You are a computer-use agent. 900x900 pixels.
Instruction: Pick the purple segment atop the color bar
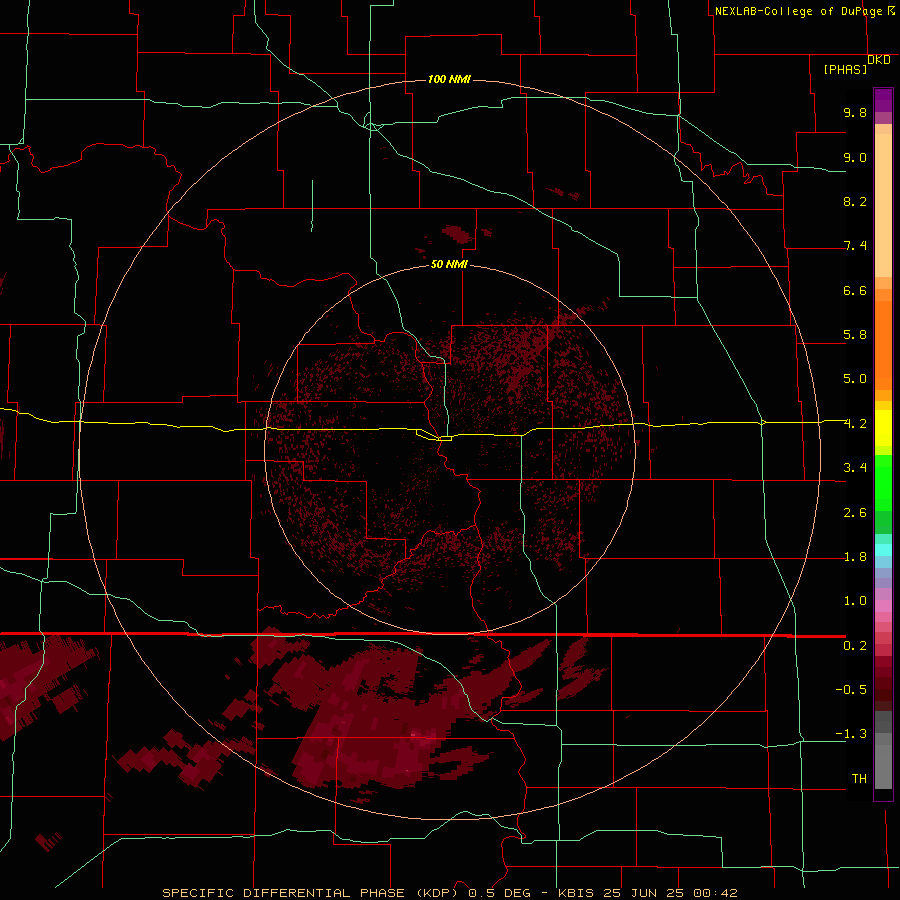(883, 100)
